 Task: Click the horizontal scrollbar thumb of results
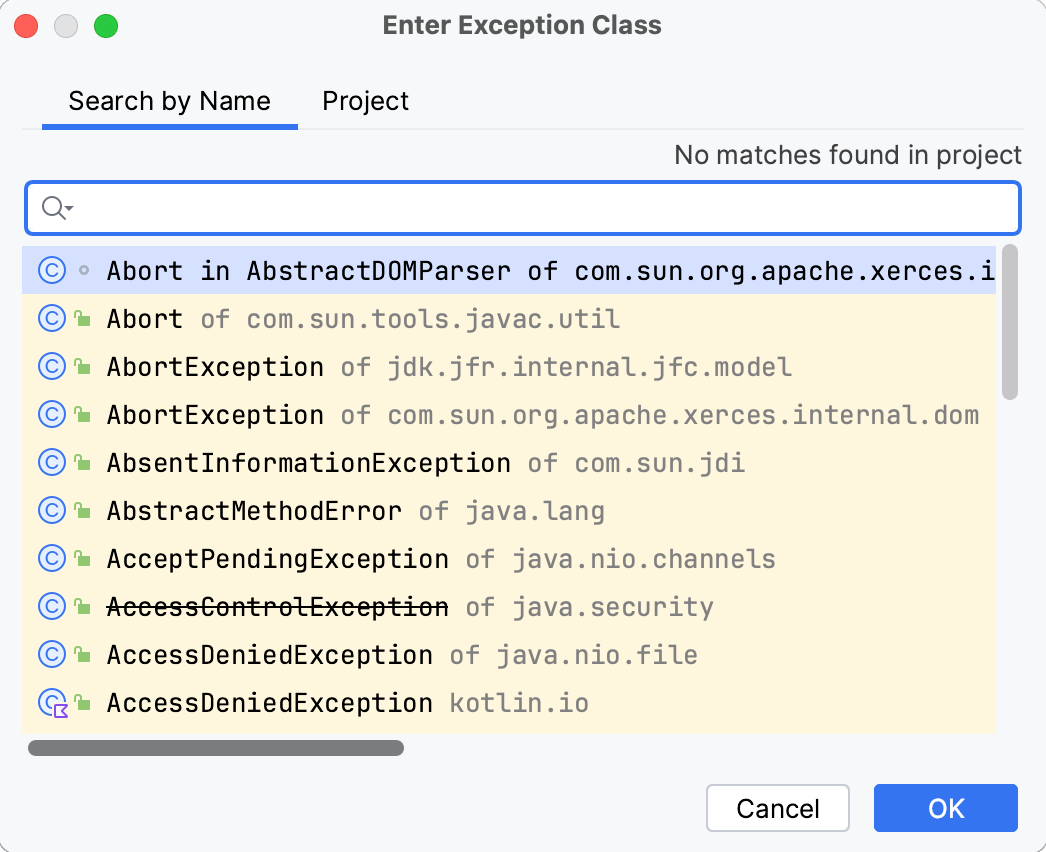tap(215, 748)
